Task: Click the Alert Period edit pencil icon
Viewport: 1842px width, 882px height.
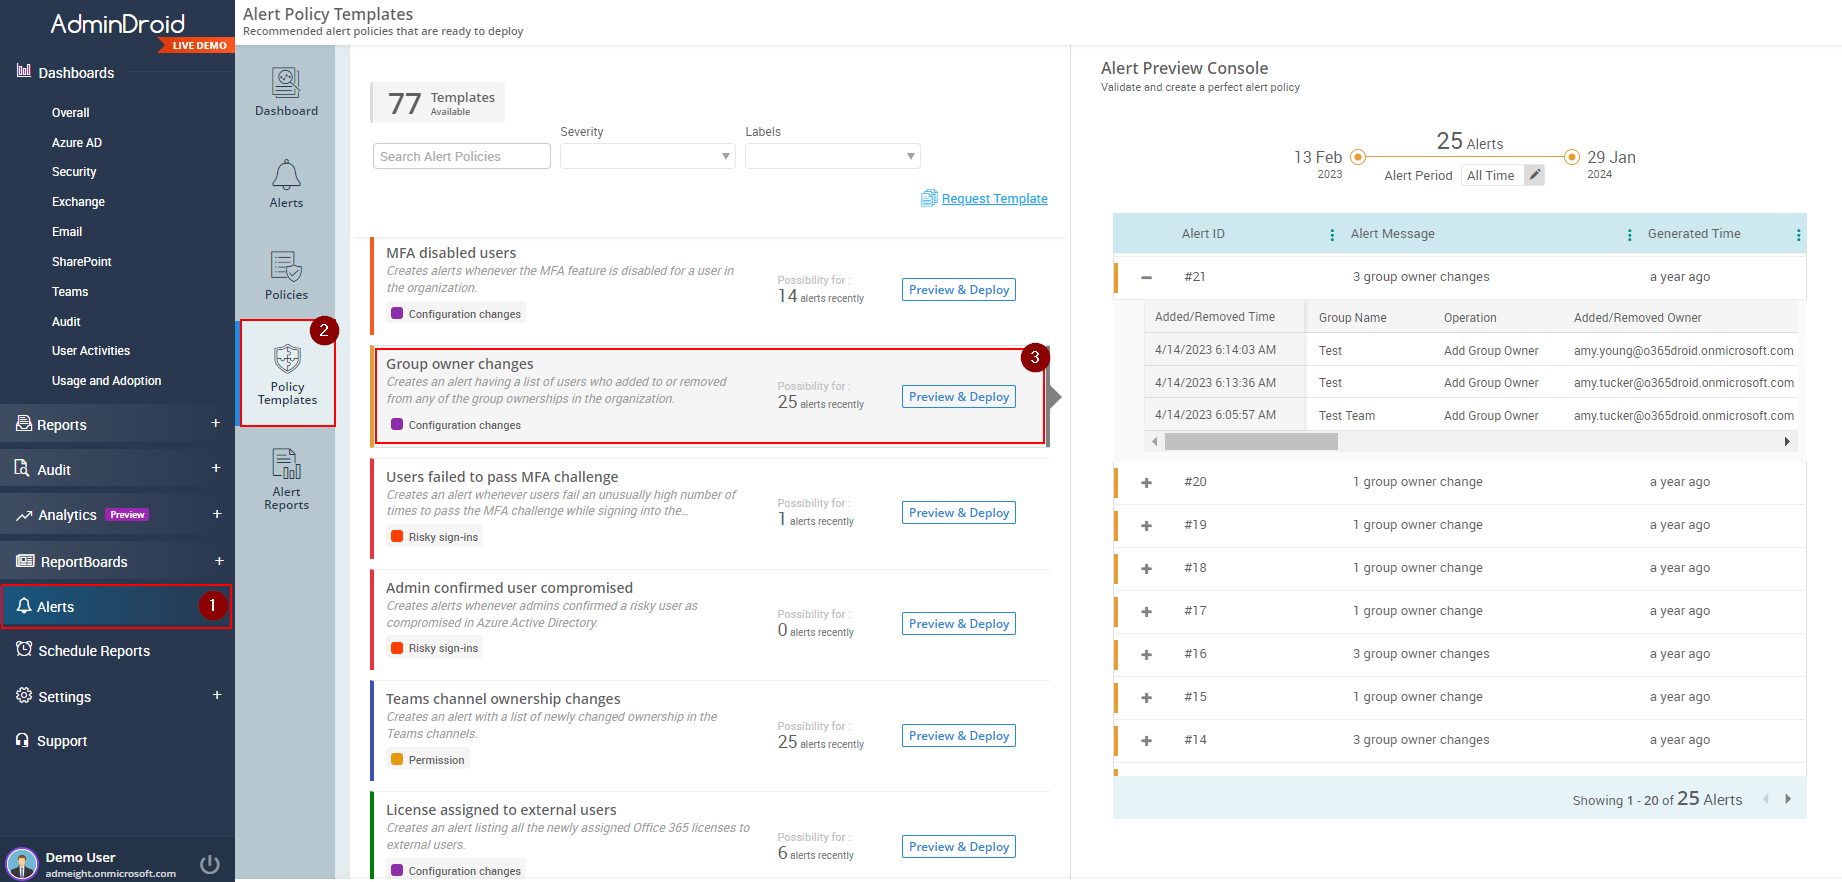Action: tap(1535, 175)
